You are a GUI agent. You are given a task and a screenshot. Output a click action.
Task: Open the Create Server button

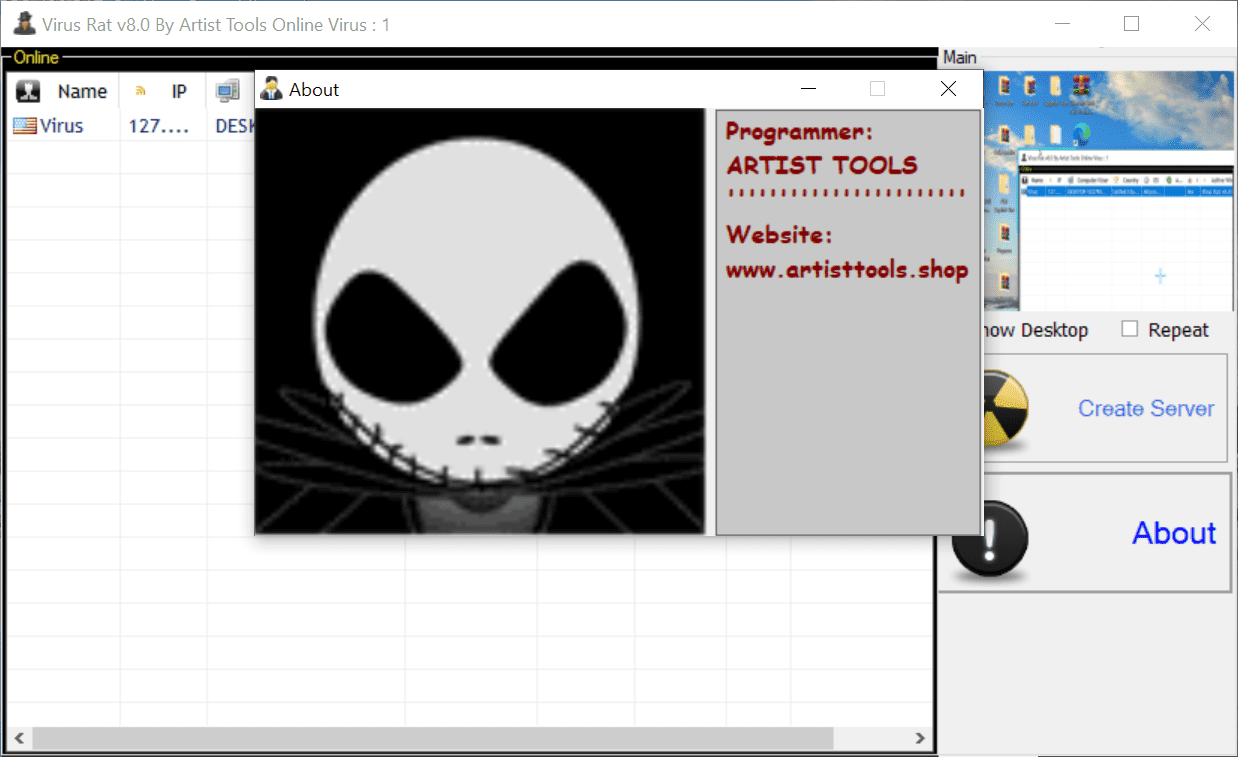pos(1103,408)
